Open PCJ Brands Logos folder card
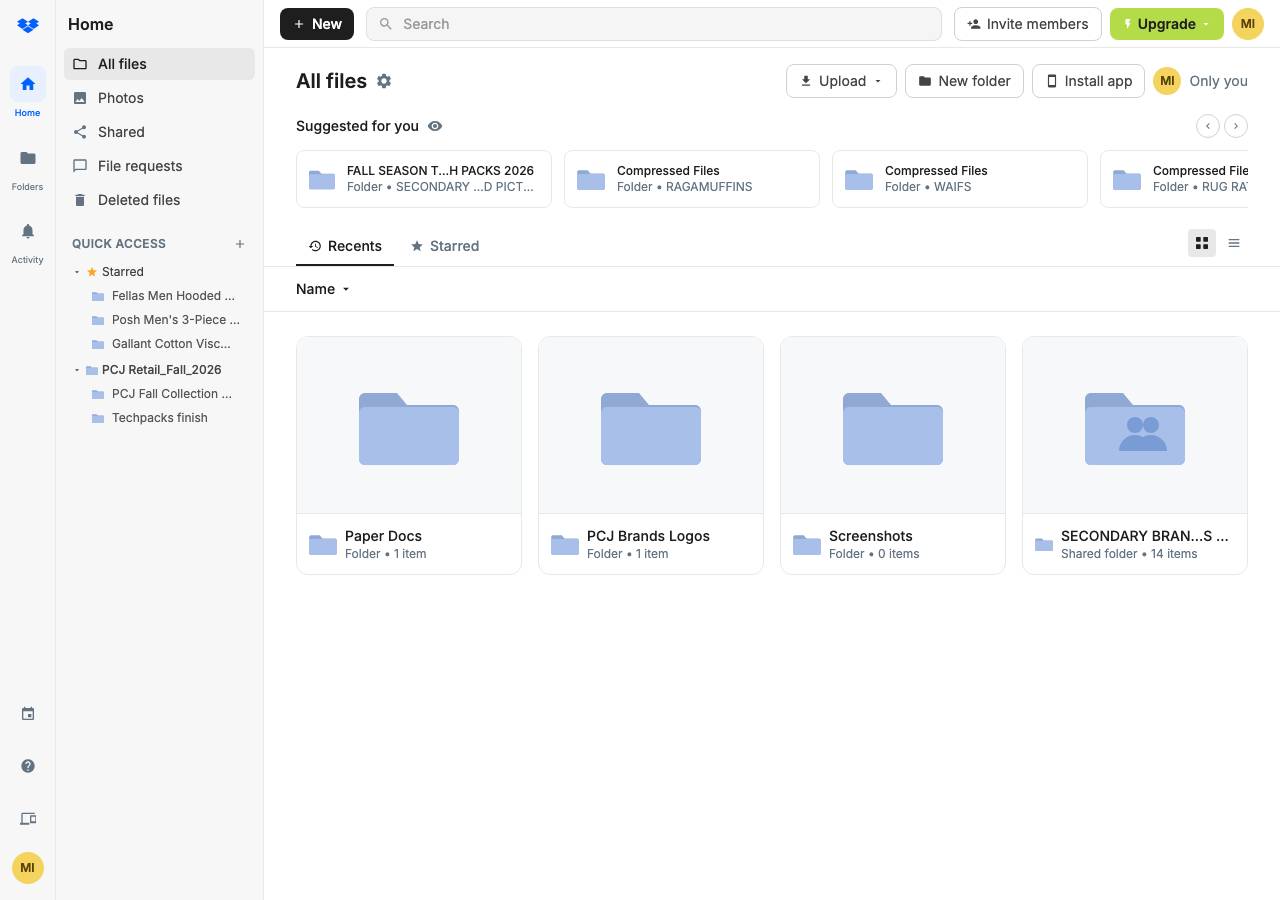The height and width of the screenshot is (900, 1280). 651,455
